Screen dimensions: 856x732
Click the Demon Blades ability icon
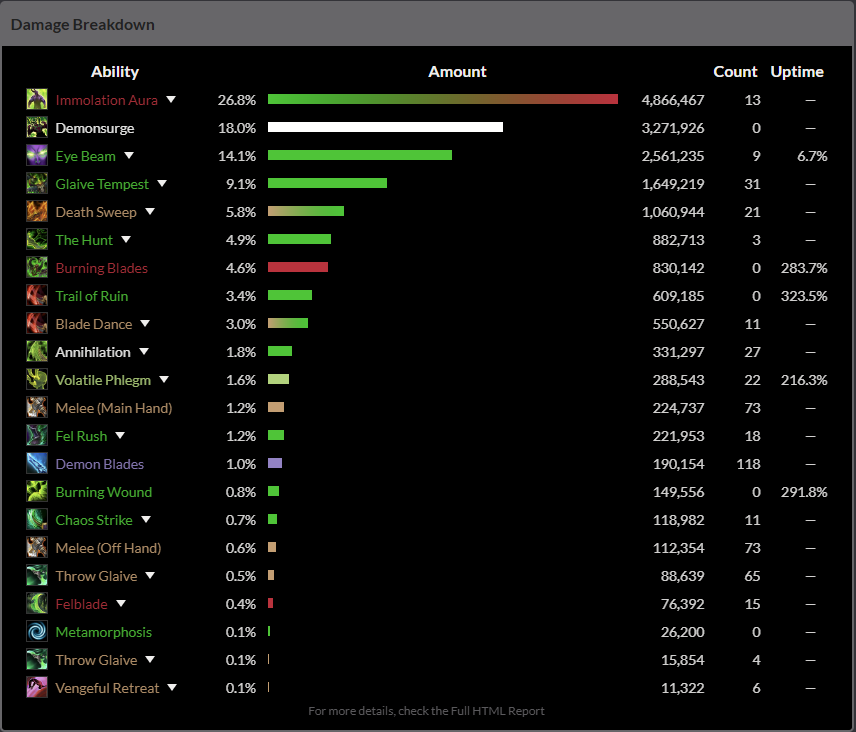(37, 464)
